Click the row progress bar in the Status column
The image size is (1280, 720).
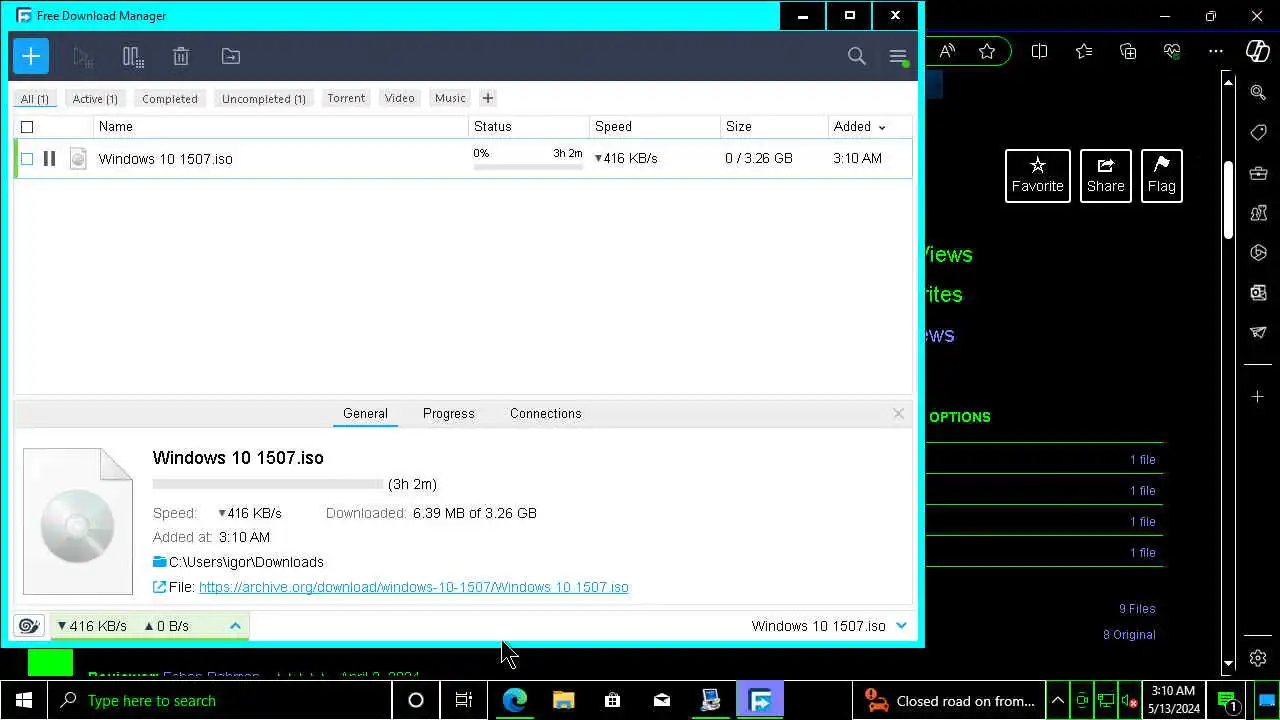click(x=528, y=167)
